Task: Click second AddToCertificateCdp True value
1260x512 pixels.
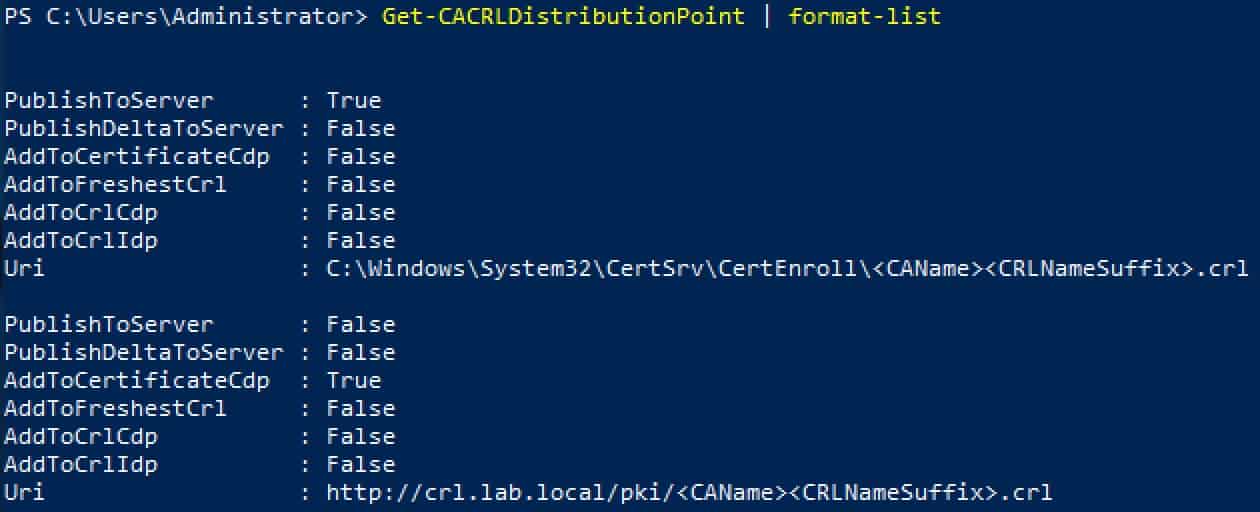Action: (354, 381)
